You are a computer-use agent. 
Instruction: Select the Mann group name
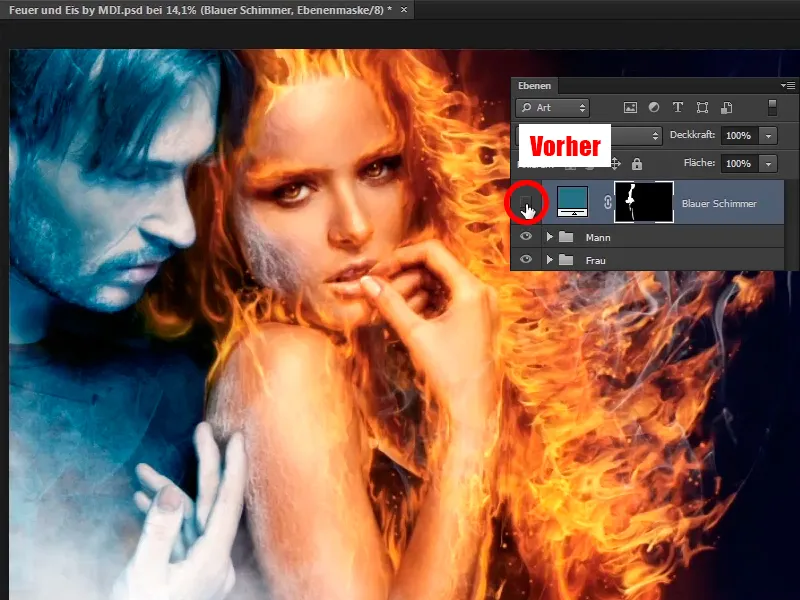tap(598, 238)
